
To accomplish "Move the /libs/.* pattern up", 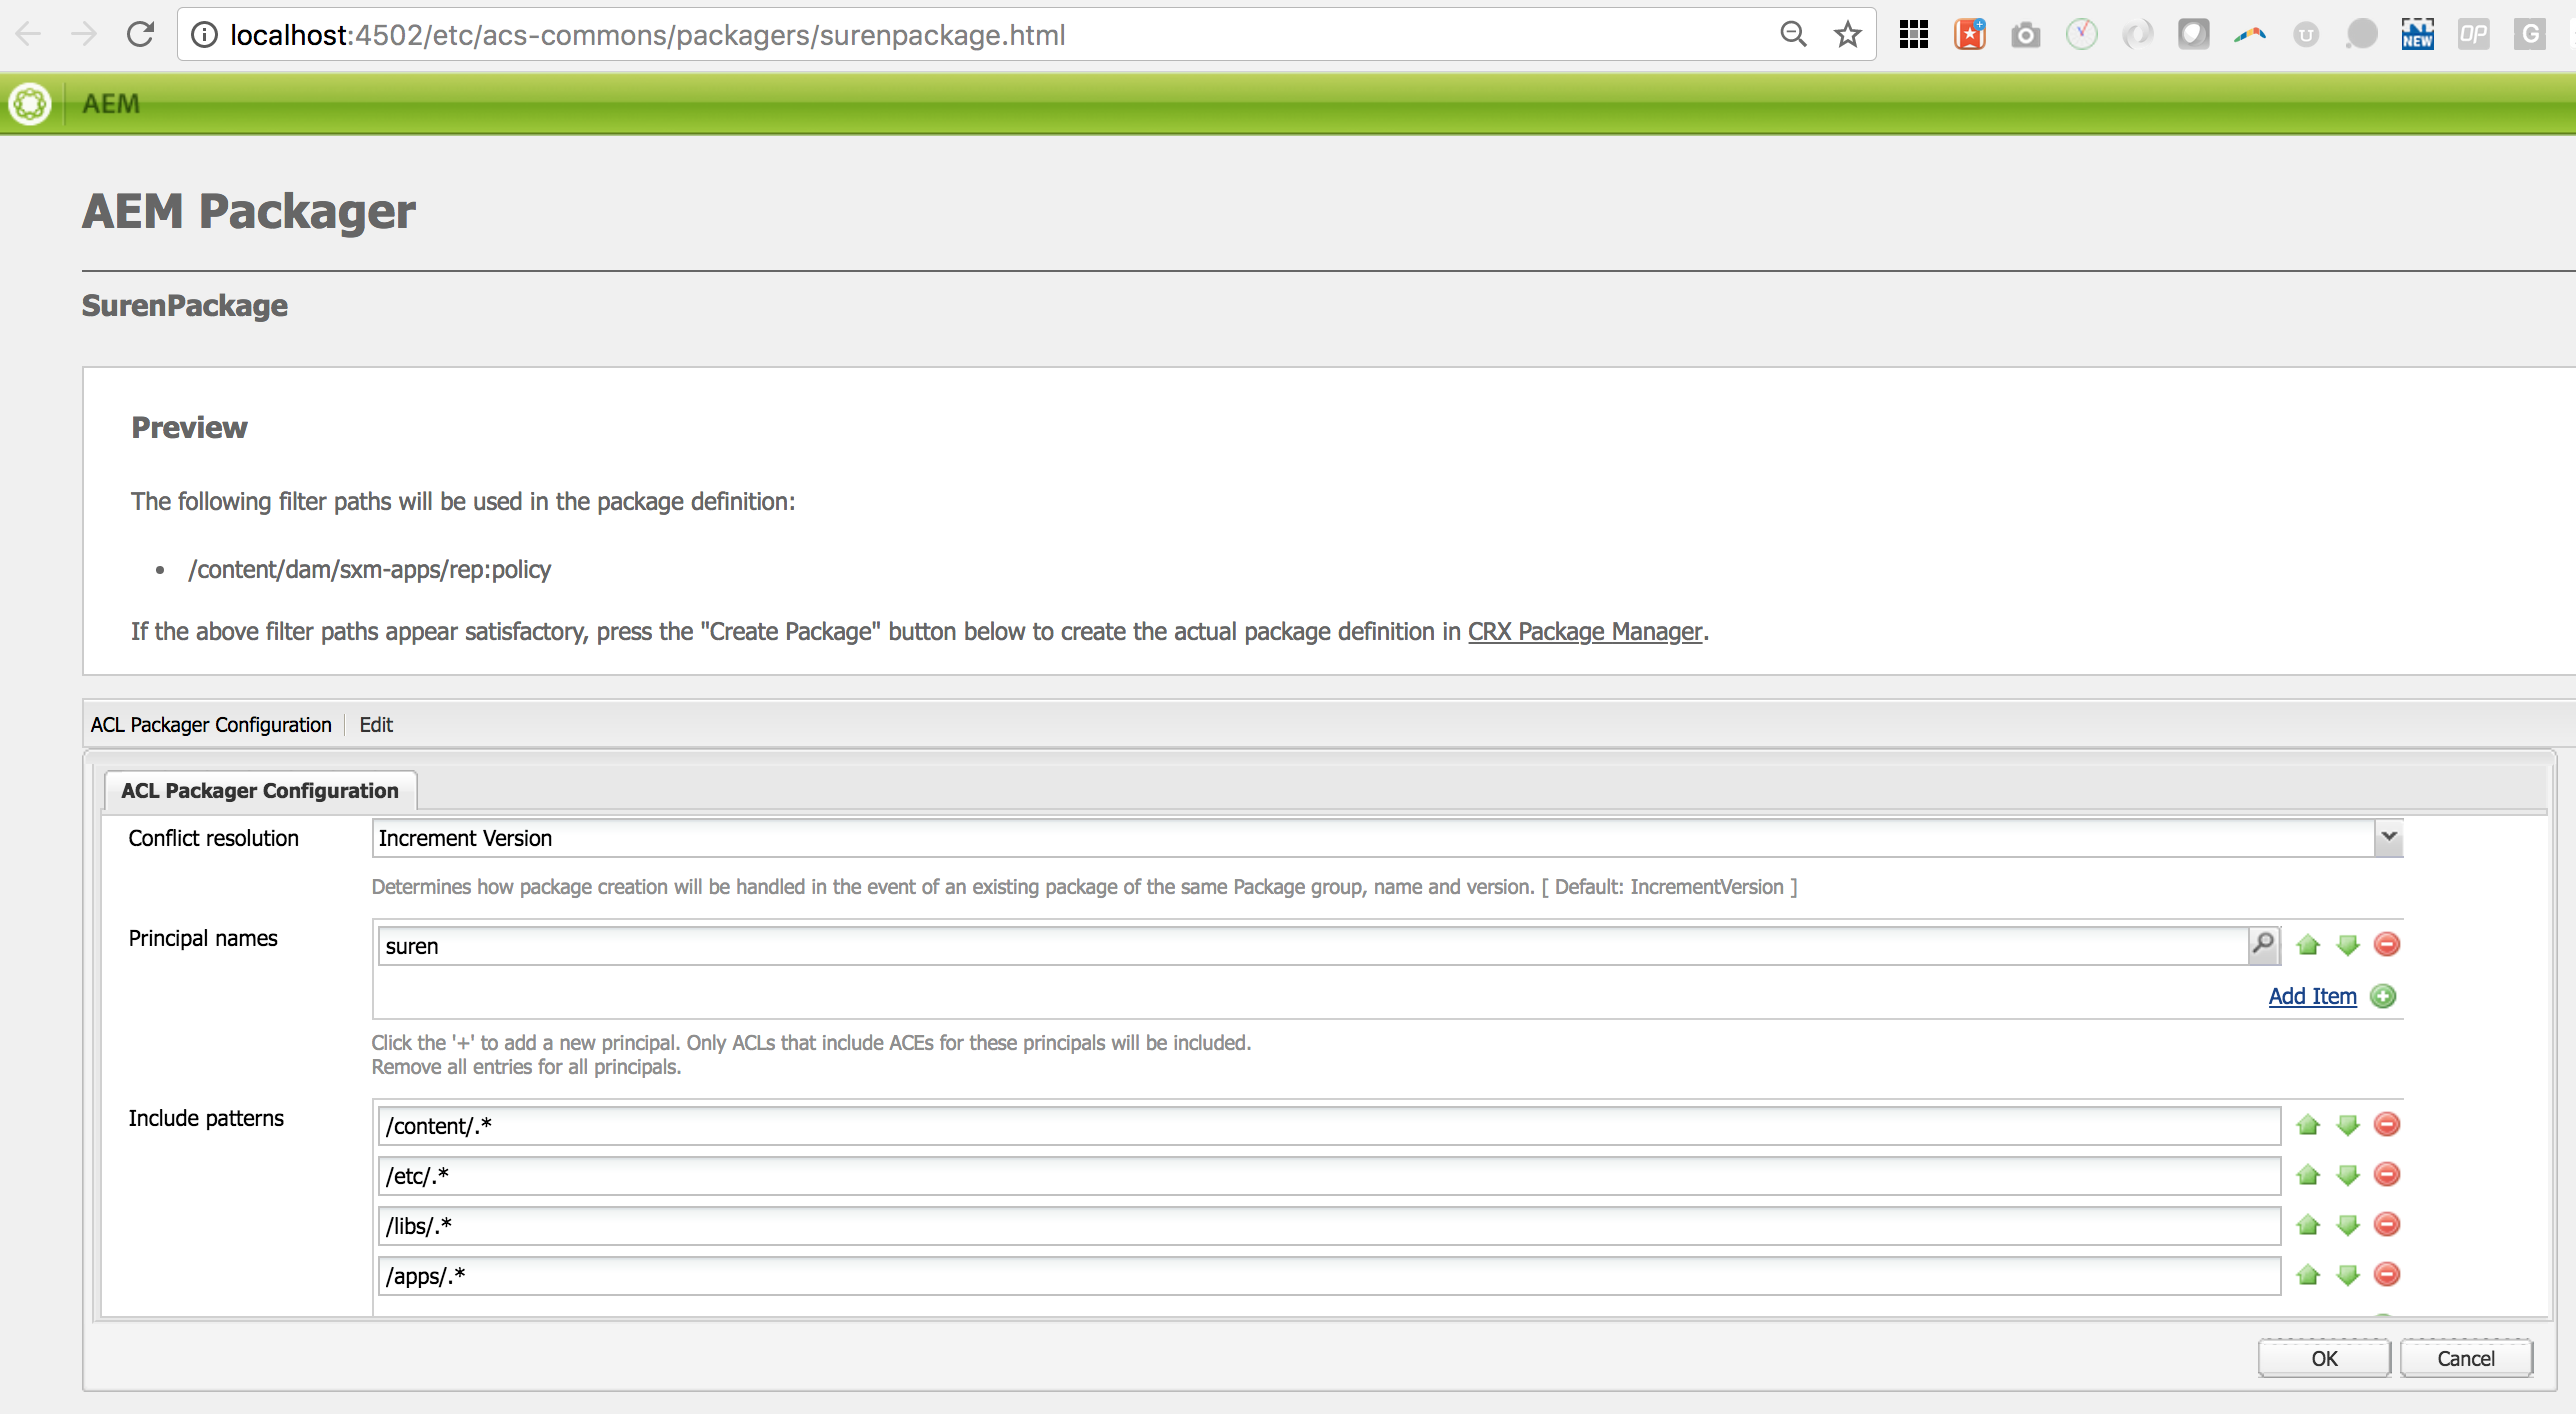I will [x=2308, y=1224].
